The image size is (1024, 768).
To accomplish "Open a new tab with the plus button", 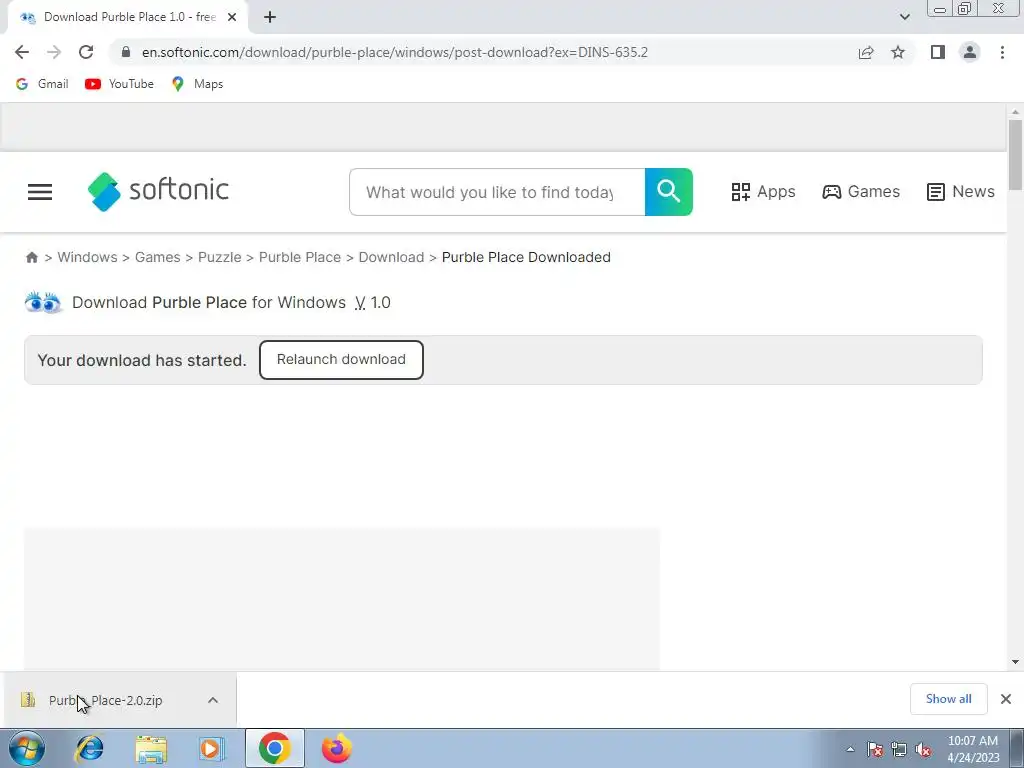I will (x=270, y=18).
